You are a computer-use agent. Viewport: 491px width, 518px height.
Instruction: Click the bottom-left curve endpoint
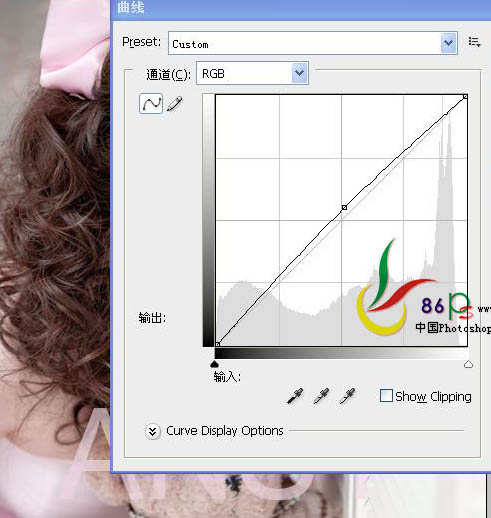point(218,344)
